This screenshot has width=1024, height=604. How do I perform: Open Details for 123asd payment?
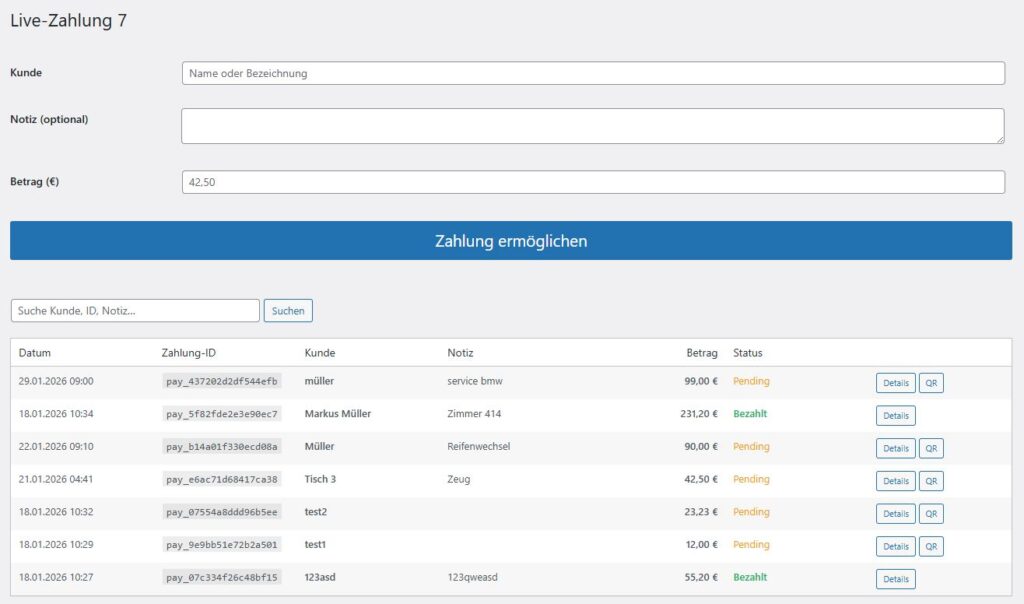click(x=895, y=579)
